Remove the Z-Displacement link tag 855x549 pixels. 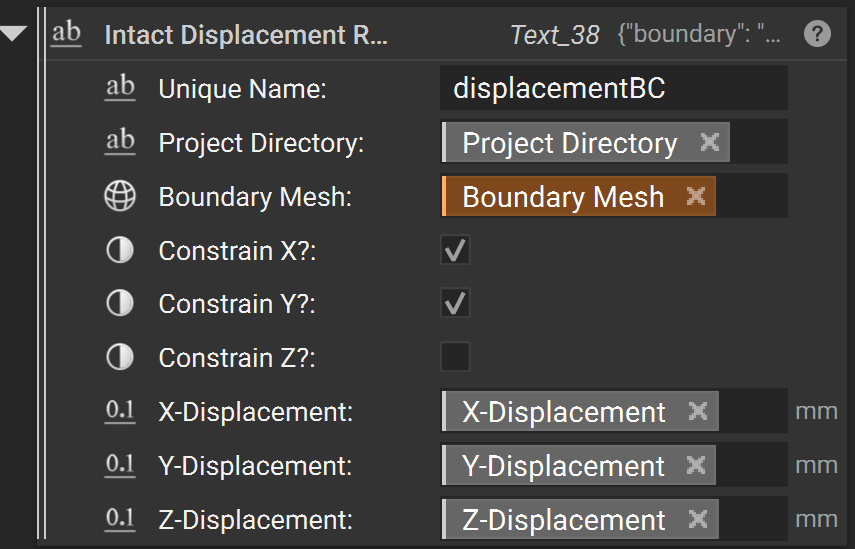[698, 519]
